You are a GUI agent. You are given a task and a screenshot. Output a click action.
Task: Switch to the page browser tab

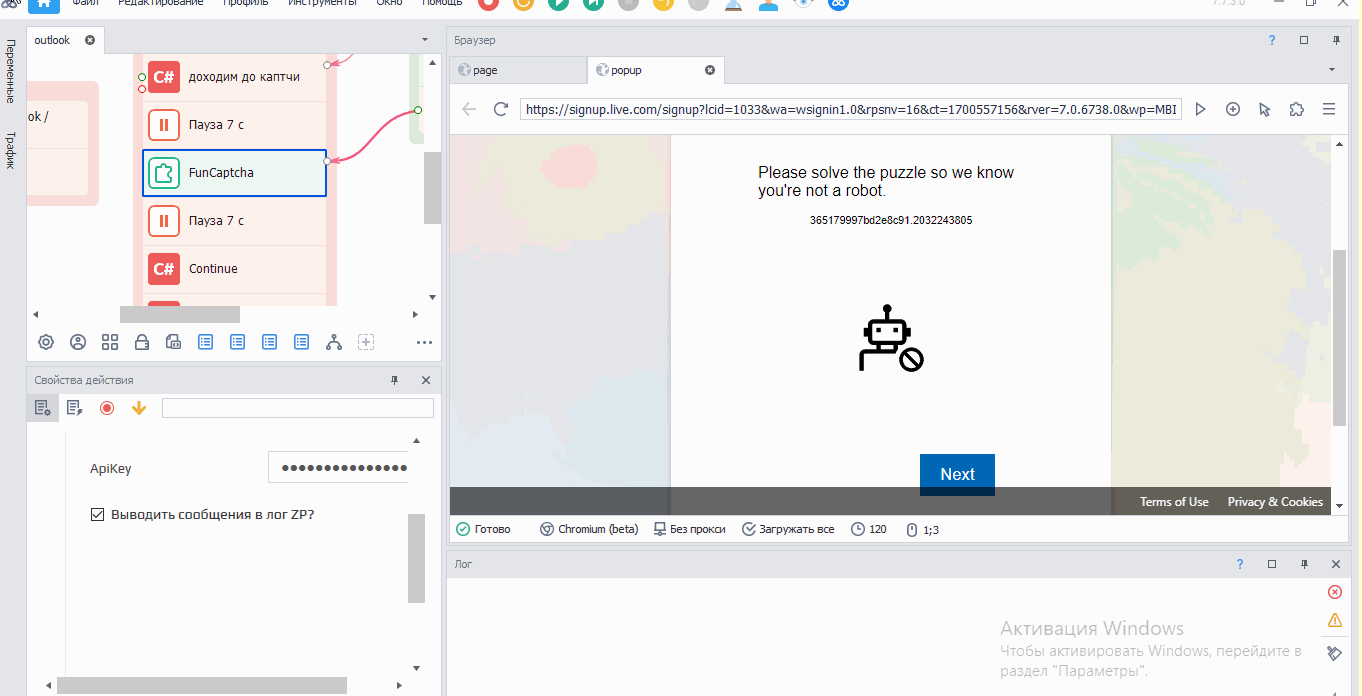(x=518, y=70)
